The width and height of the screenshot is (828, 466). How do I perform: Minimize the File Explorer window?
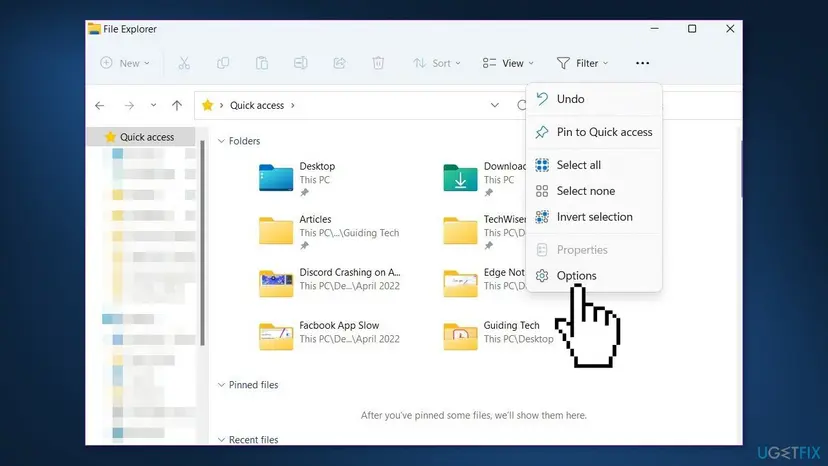654,29
